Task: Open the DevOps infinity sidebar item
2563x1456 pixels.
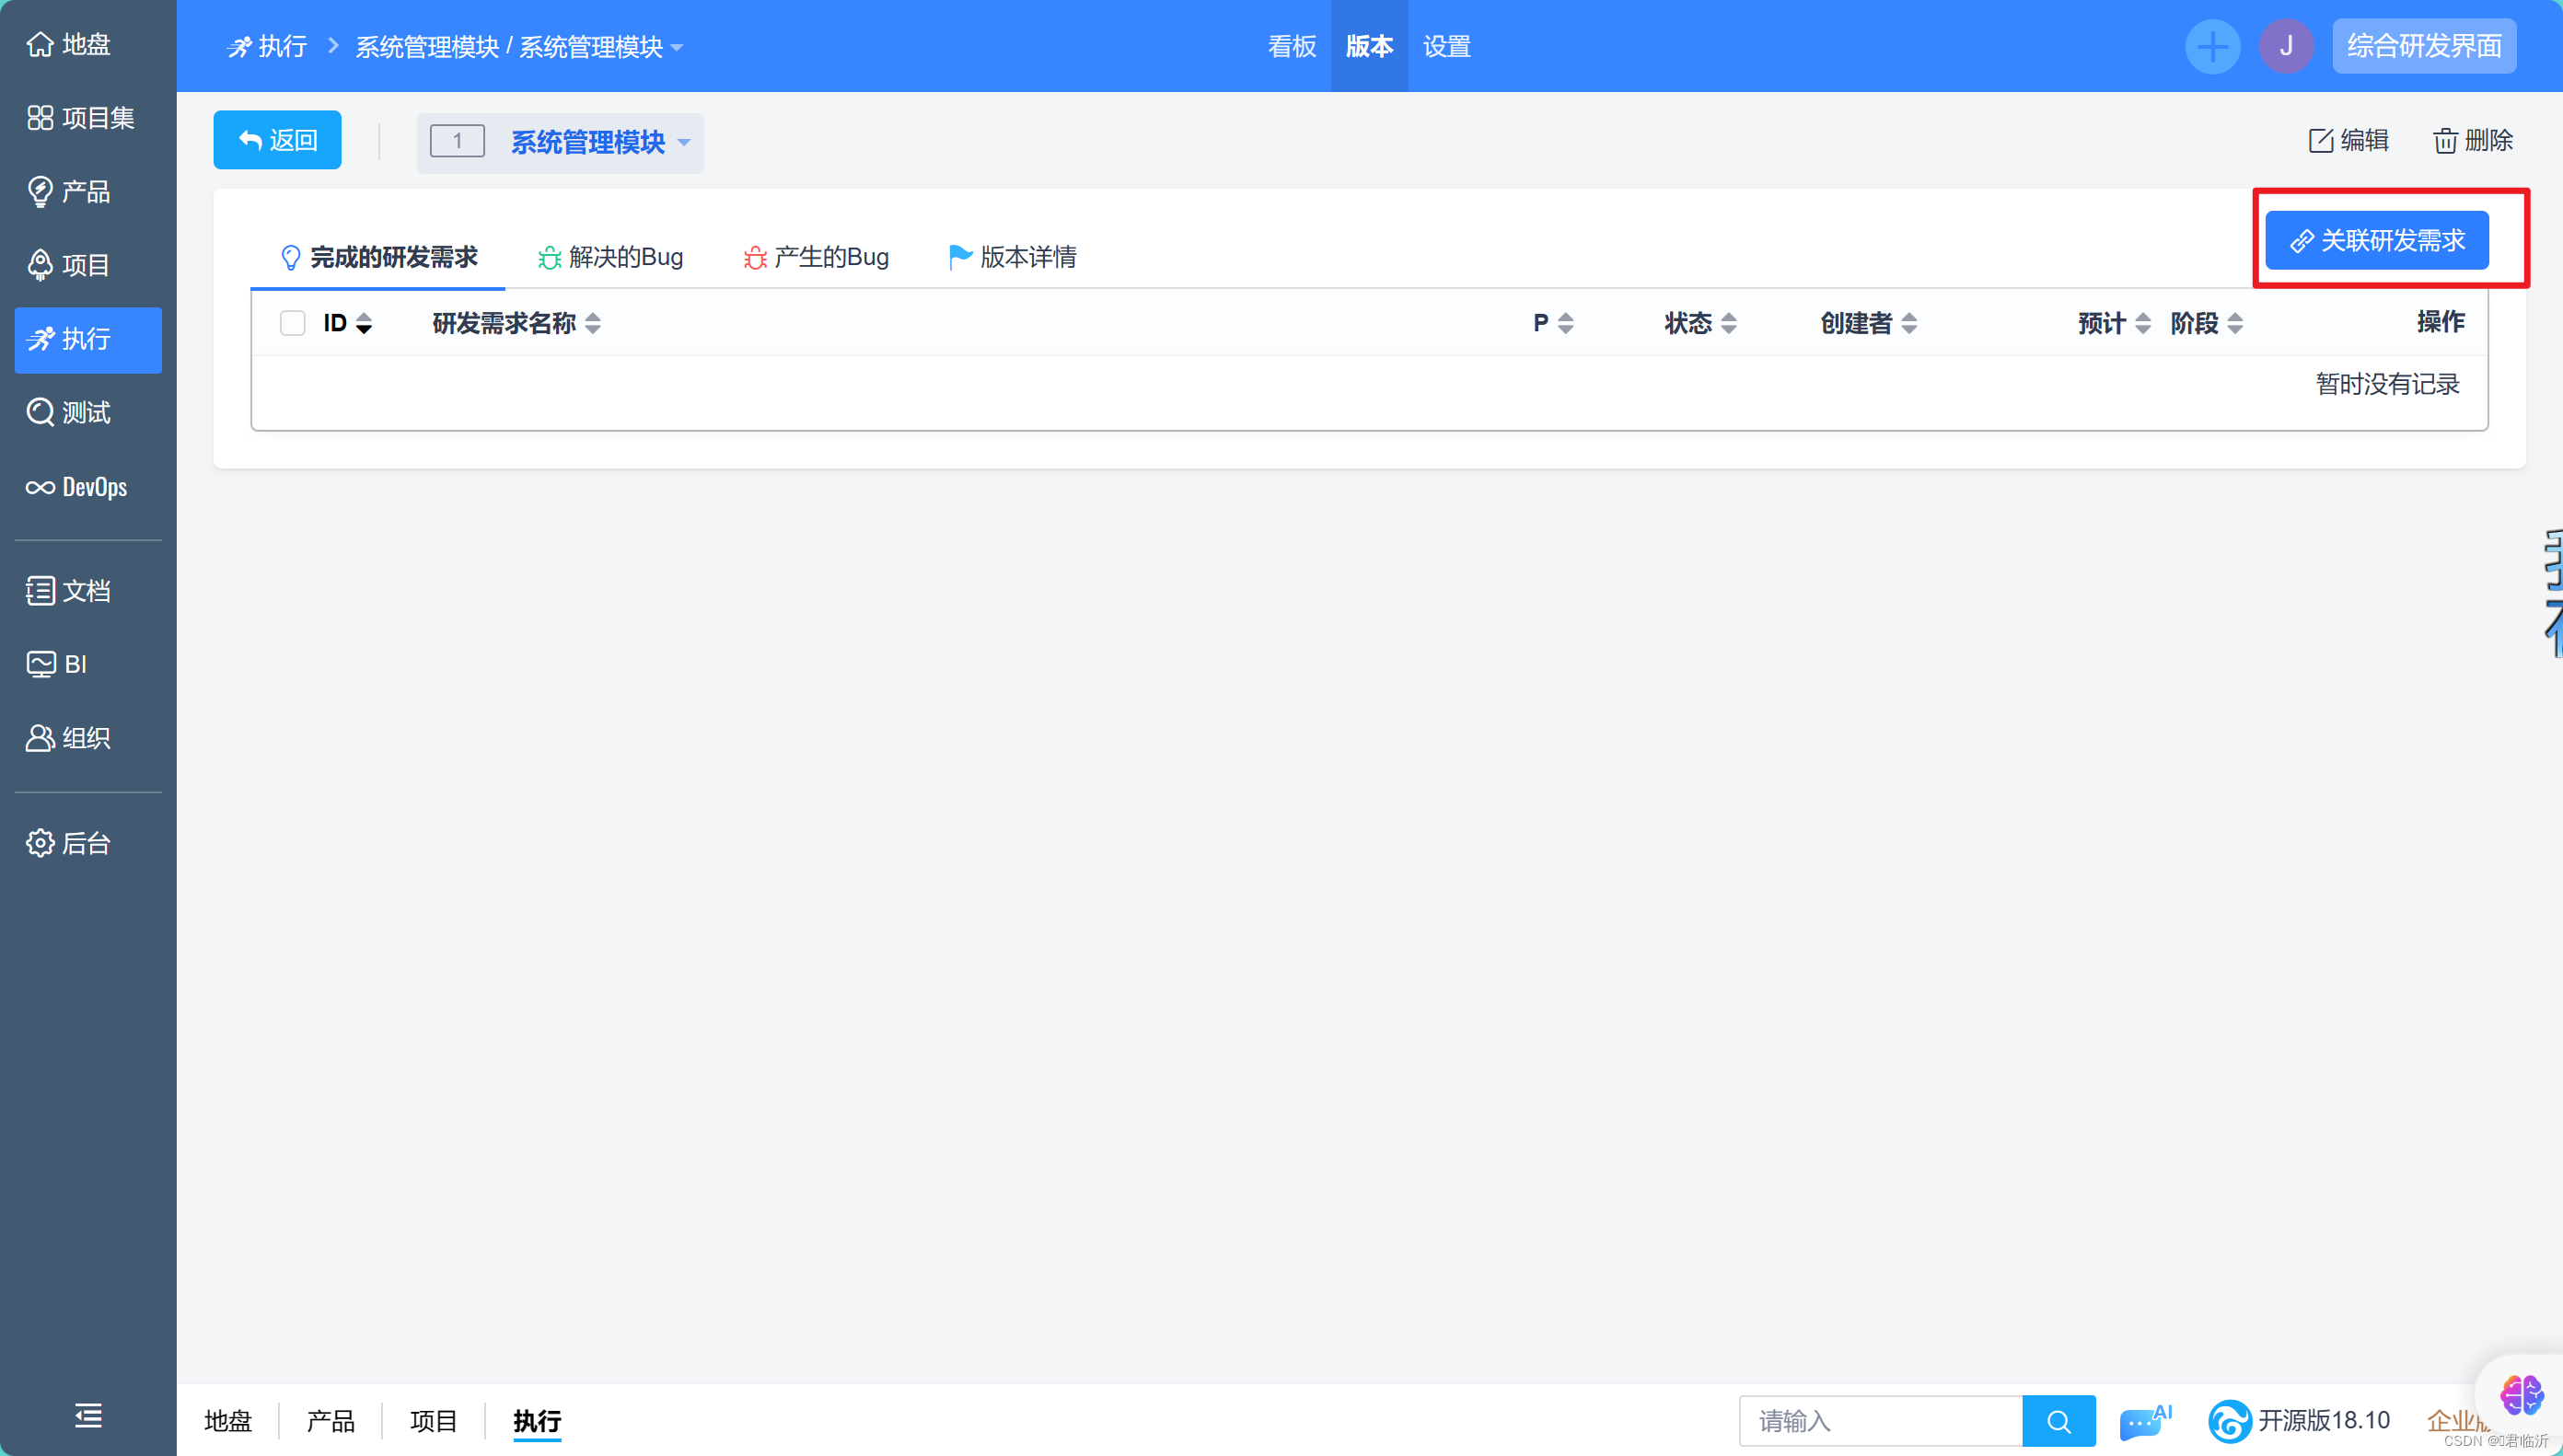Action: pos(40,487)
